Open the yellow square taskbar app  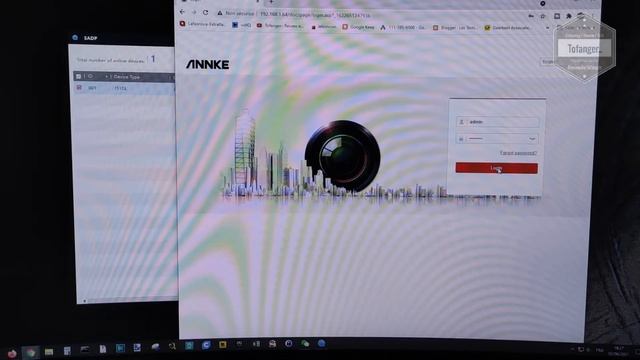222,344
